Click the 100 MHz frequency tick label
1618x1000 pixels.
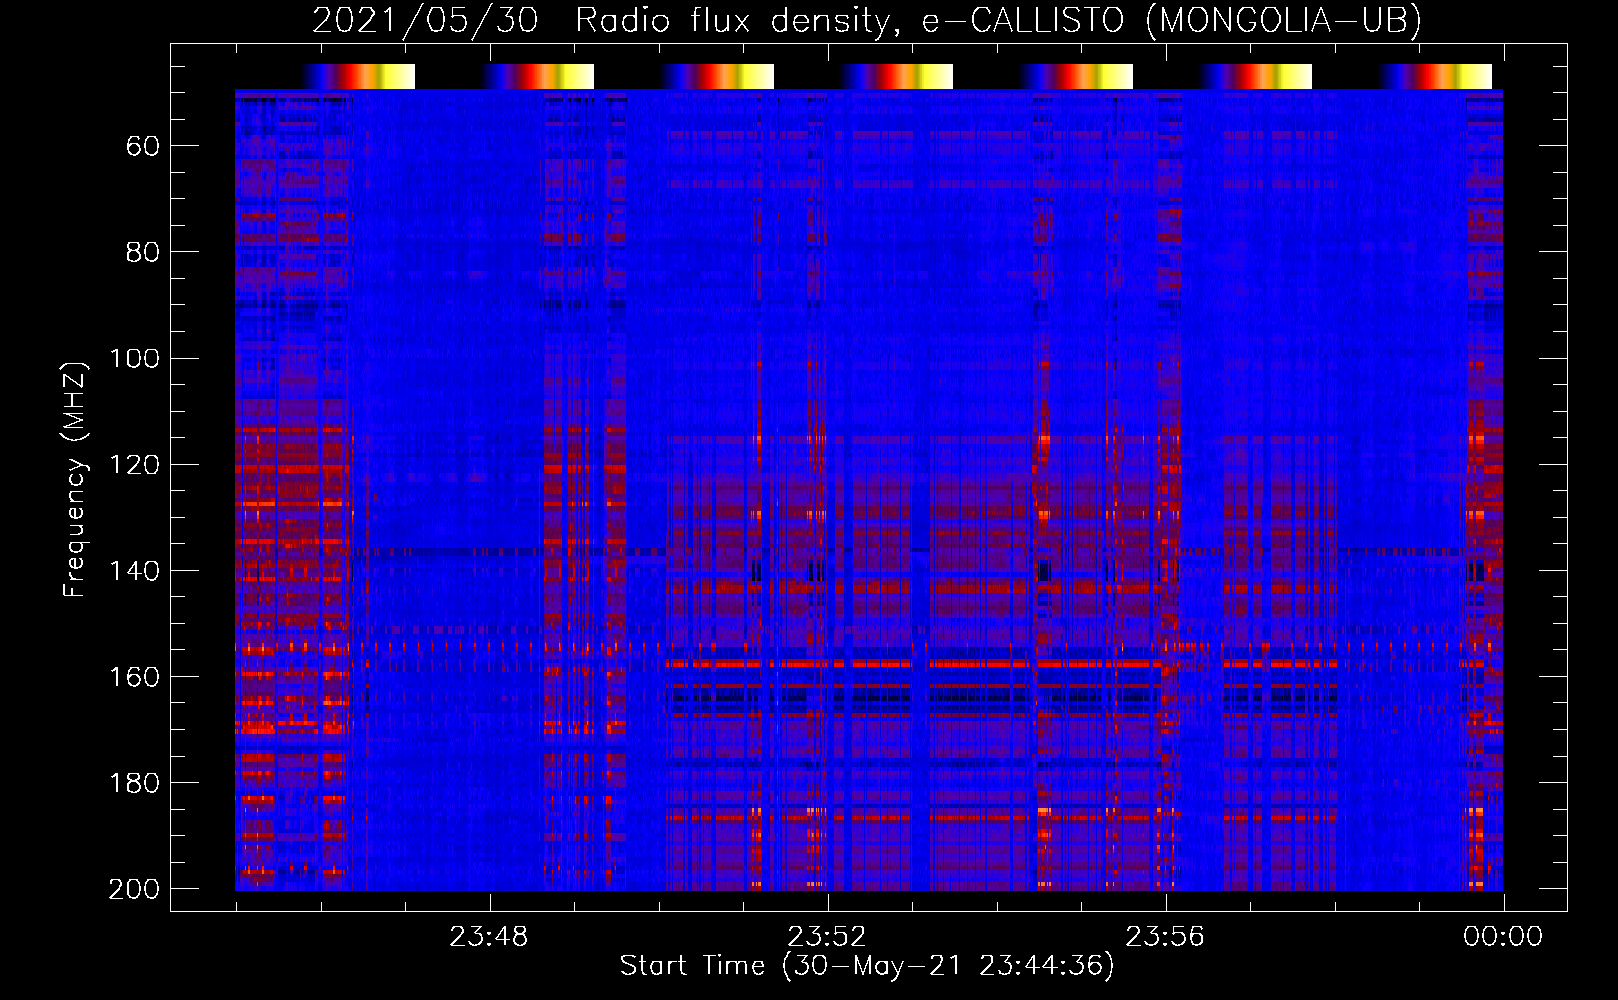pos(135,359)
